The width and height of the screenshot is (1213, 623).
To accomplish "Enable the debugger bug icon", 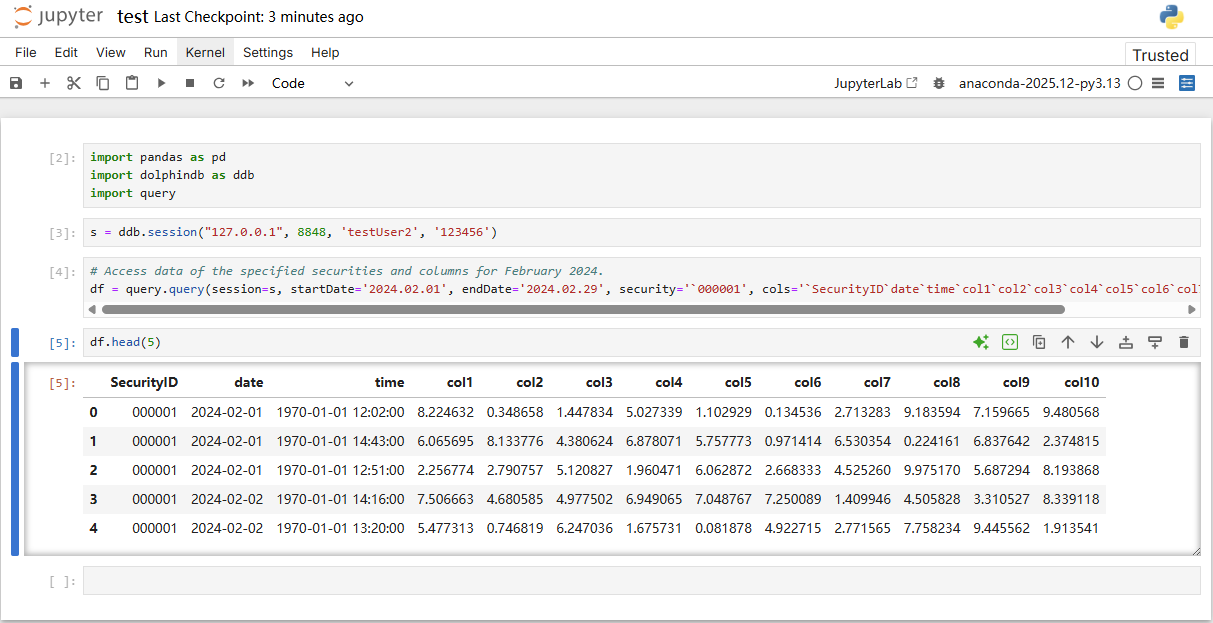I will click(938, 83).
